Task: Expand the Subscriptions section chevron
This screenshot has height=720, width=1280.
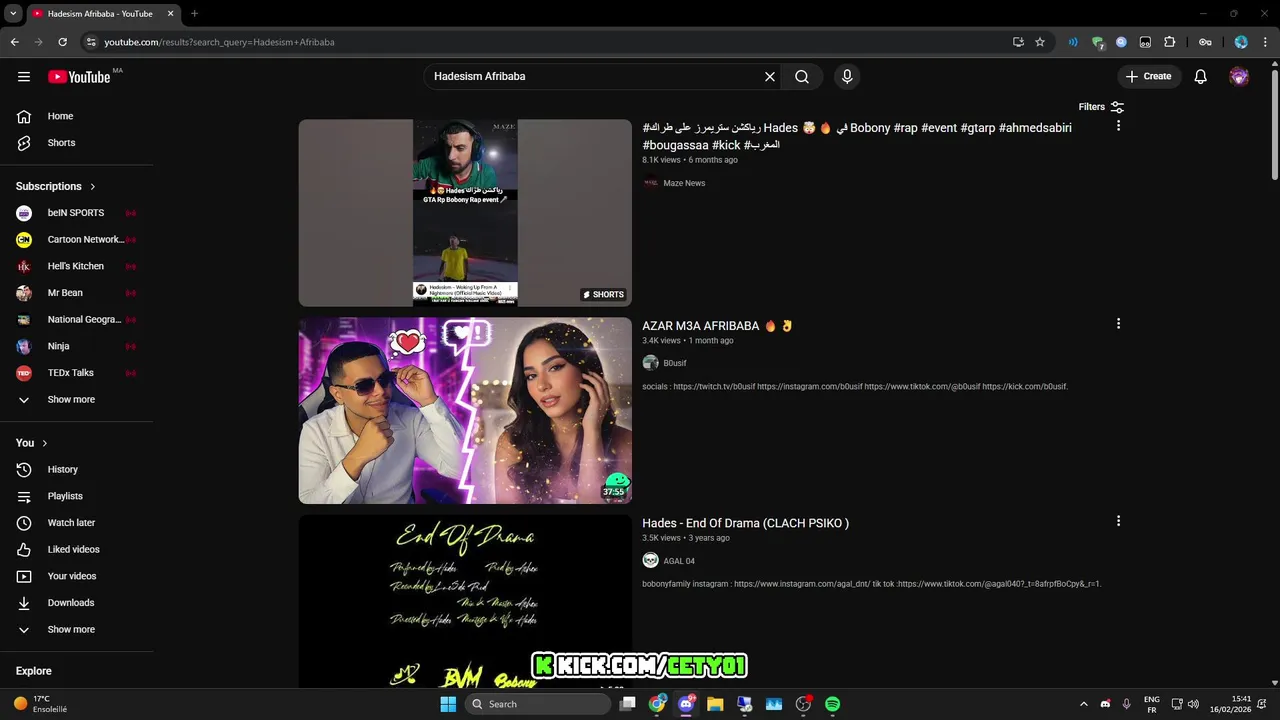Action: 93,187
